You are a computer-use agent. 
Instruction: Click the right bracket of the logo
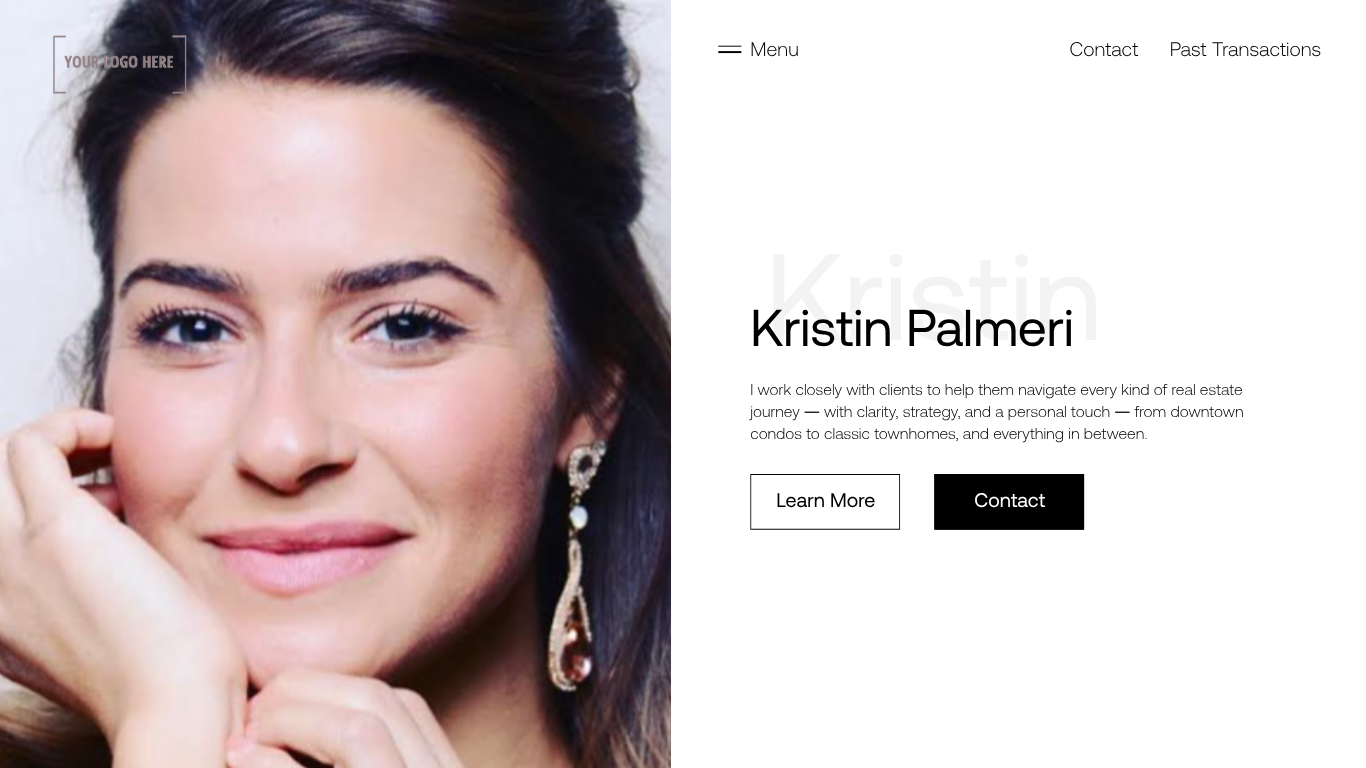pos(181,64)
